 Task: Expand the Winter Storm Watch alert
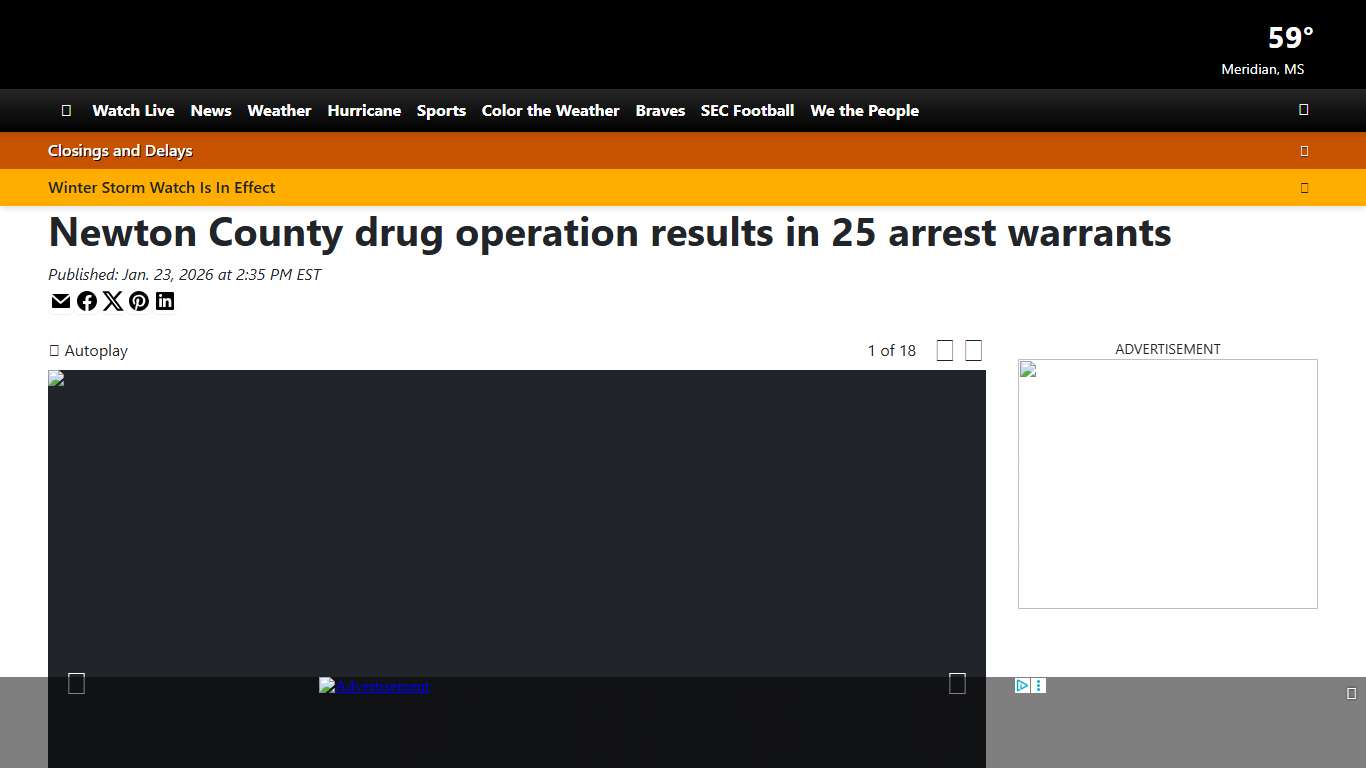(1304, 187)
